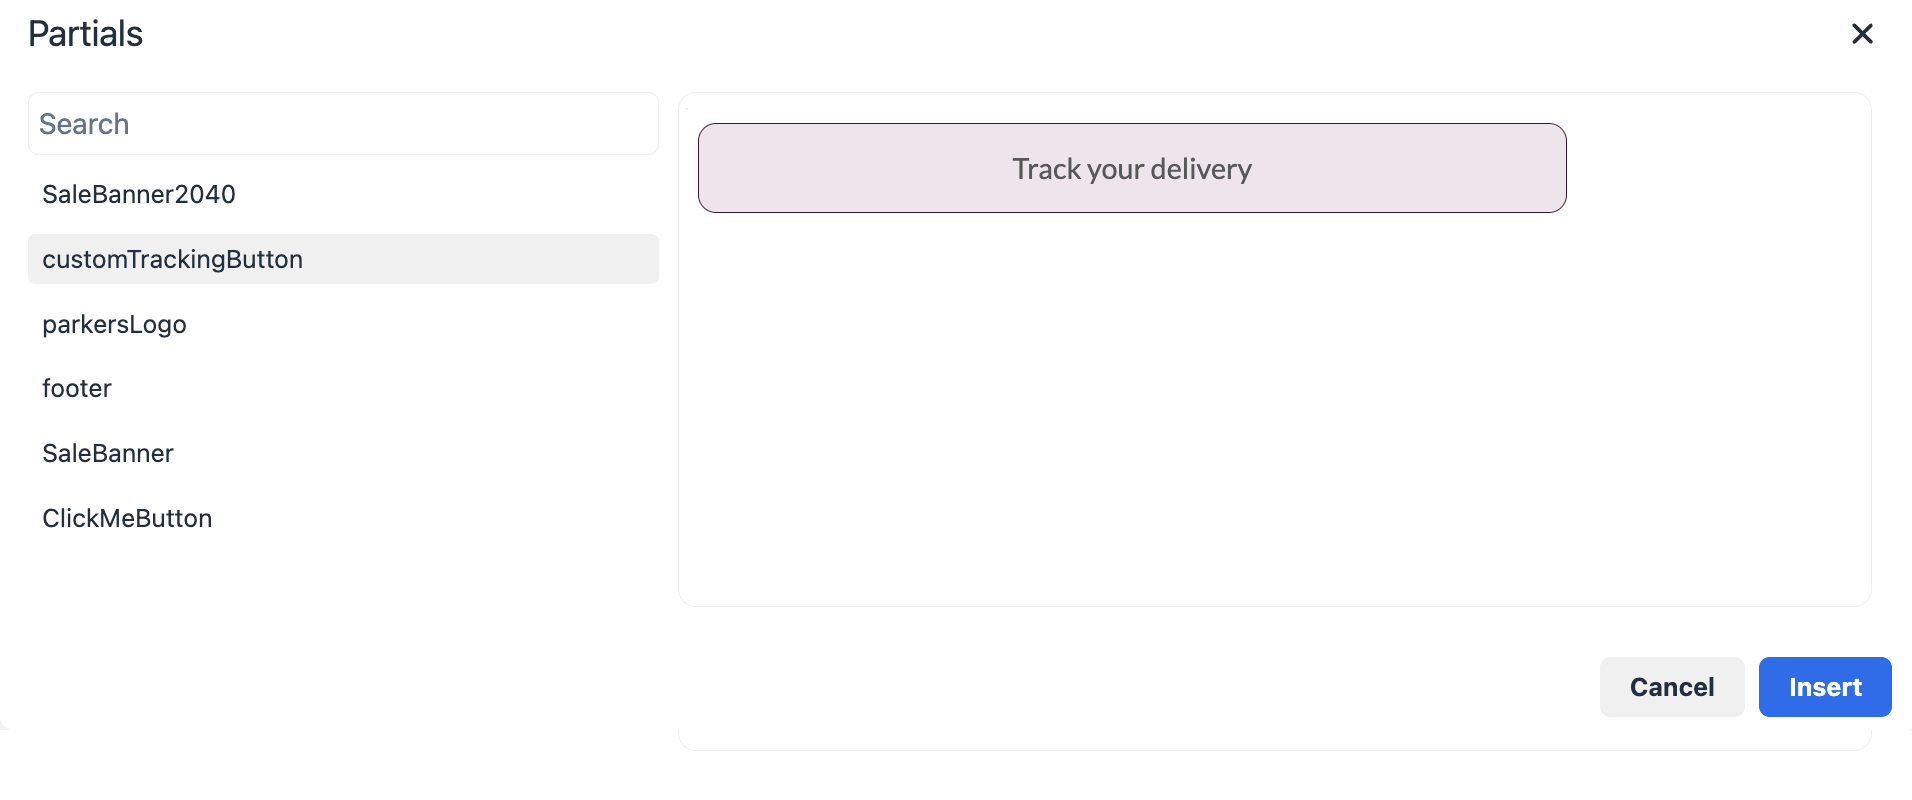Pick the parkersLogo partial
The width and height of the screenshot is (1912, 800).
click(114, 324)
